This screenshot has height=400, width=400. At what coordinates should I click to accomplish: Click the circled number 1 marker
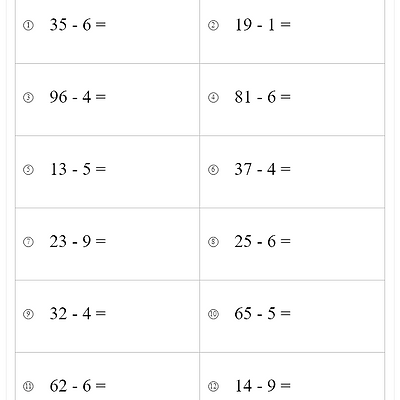click(28, 25)
